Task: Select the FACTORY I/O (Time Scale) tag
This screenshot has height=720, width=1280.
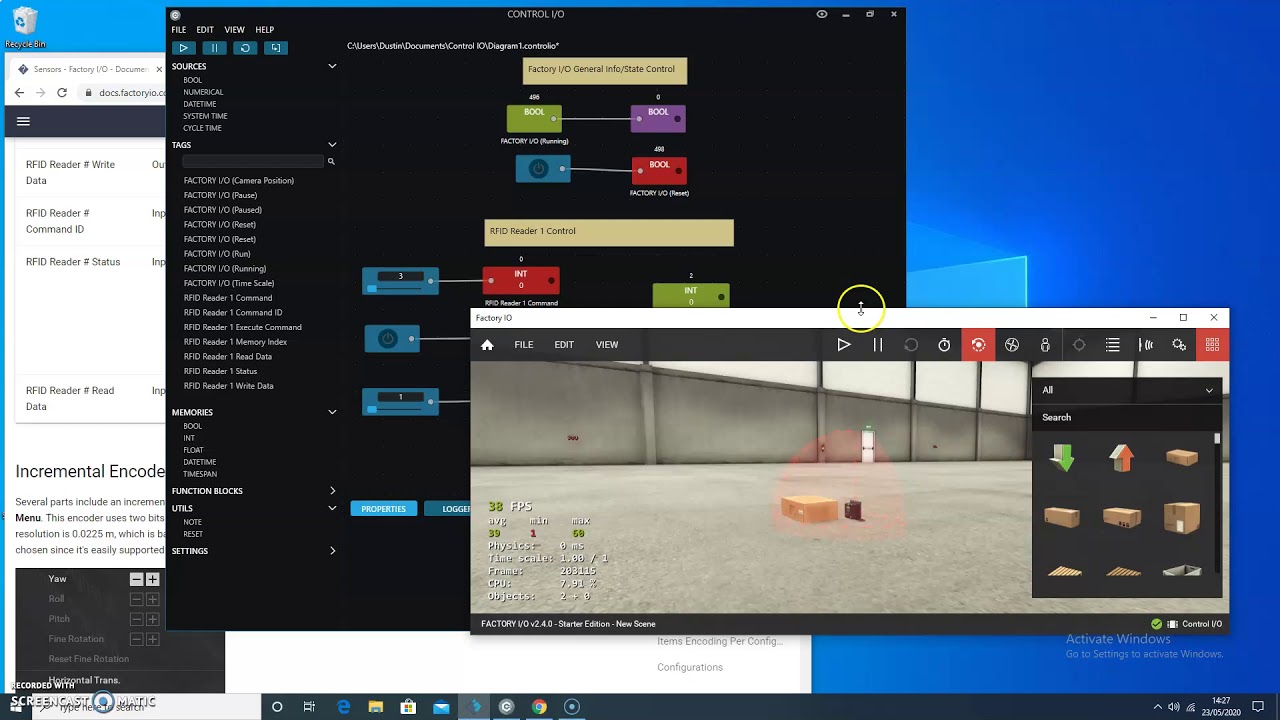Action: (x=229, y=283)
